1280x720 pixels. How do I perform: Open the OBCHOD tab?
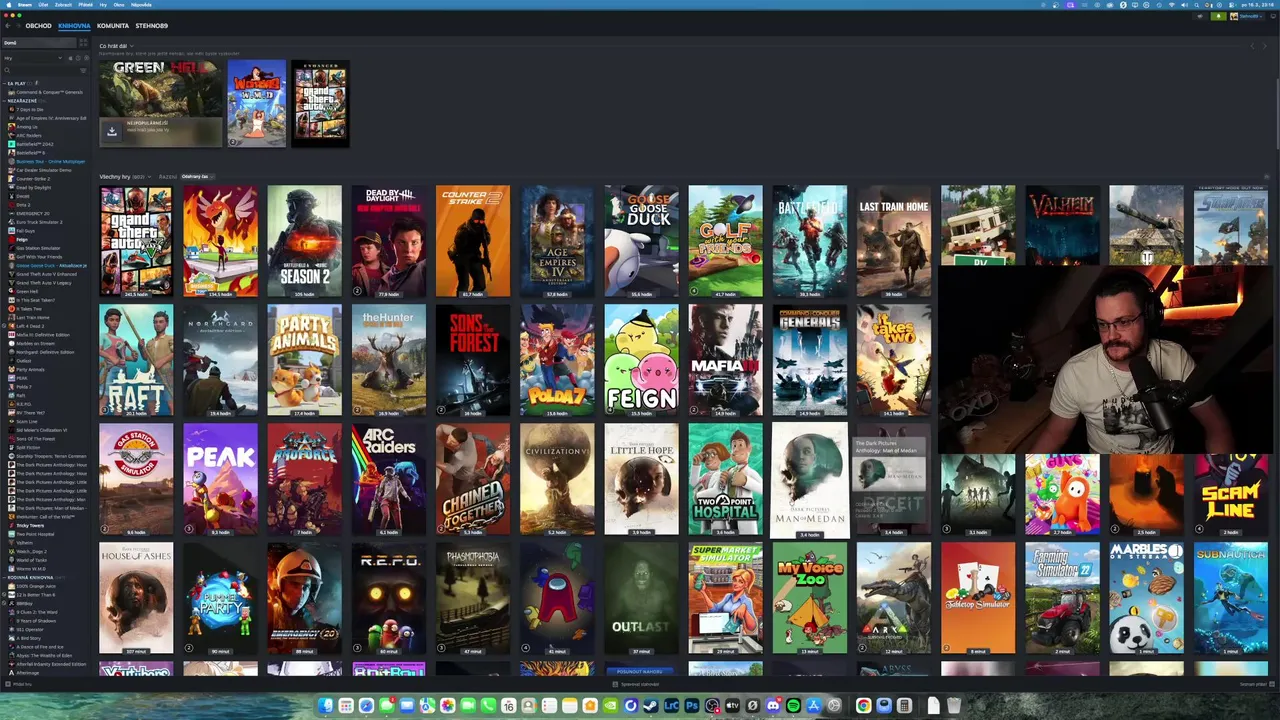38,26
